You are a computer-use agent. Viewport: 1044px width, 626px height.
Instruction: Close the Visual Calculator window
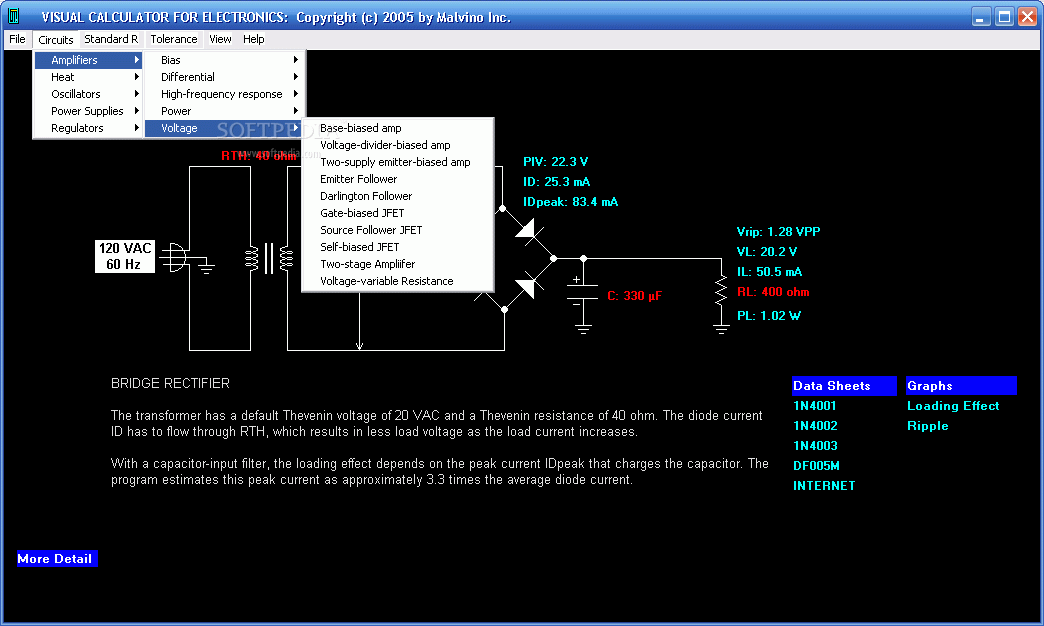[1027, 17]
